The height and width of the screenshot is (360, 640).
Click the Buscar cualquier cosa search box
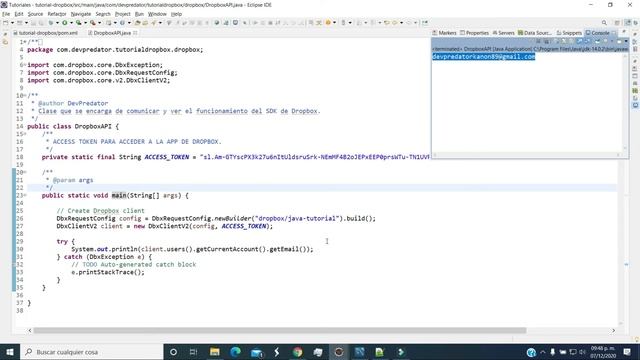point(91,352)
